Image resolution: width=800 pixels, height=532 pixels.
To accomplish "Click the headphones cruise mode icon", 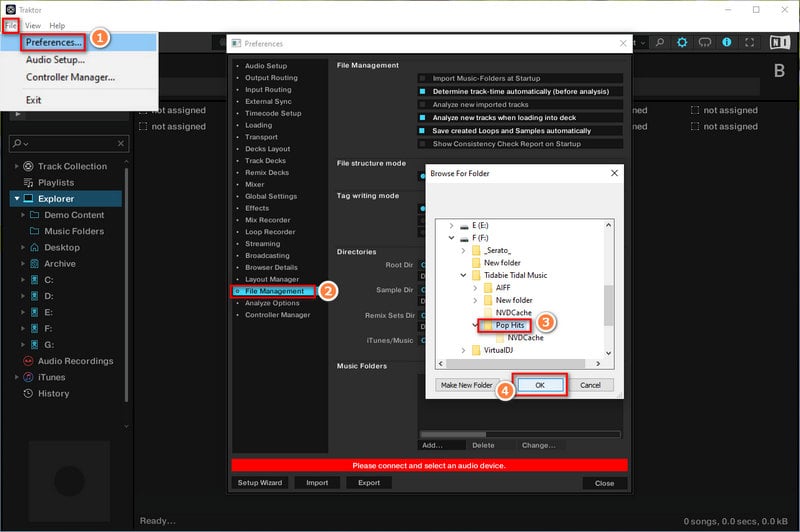I will click(705, 42).
